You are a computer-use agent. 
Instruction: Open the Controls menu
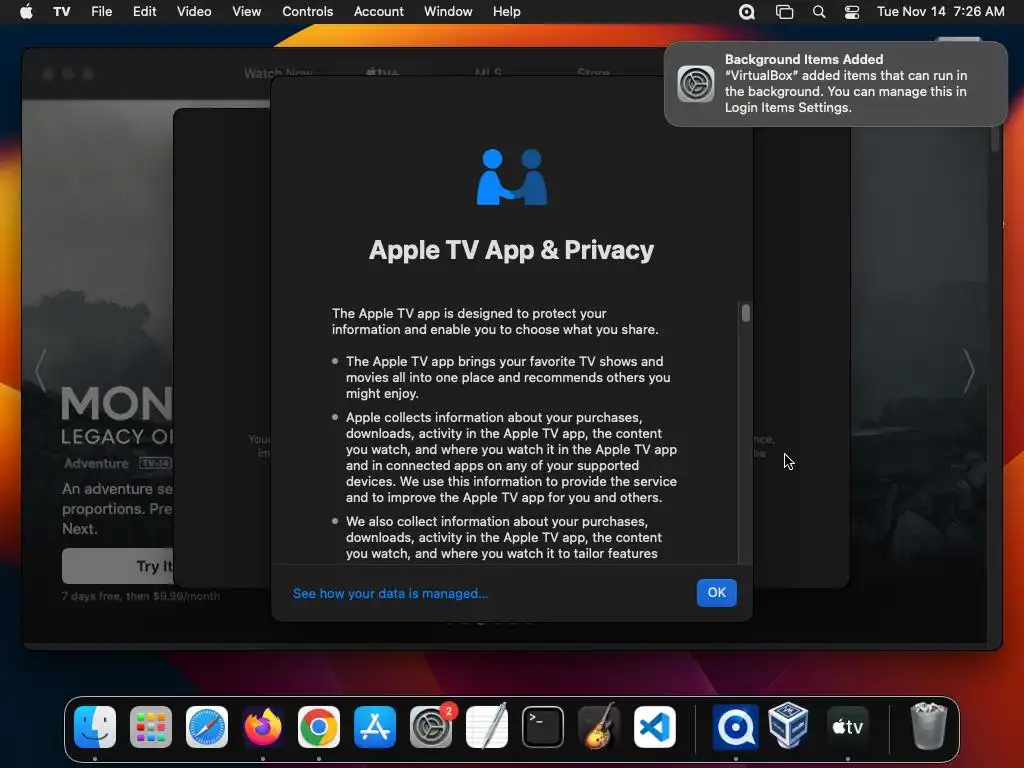(308, 11)
